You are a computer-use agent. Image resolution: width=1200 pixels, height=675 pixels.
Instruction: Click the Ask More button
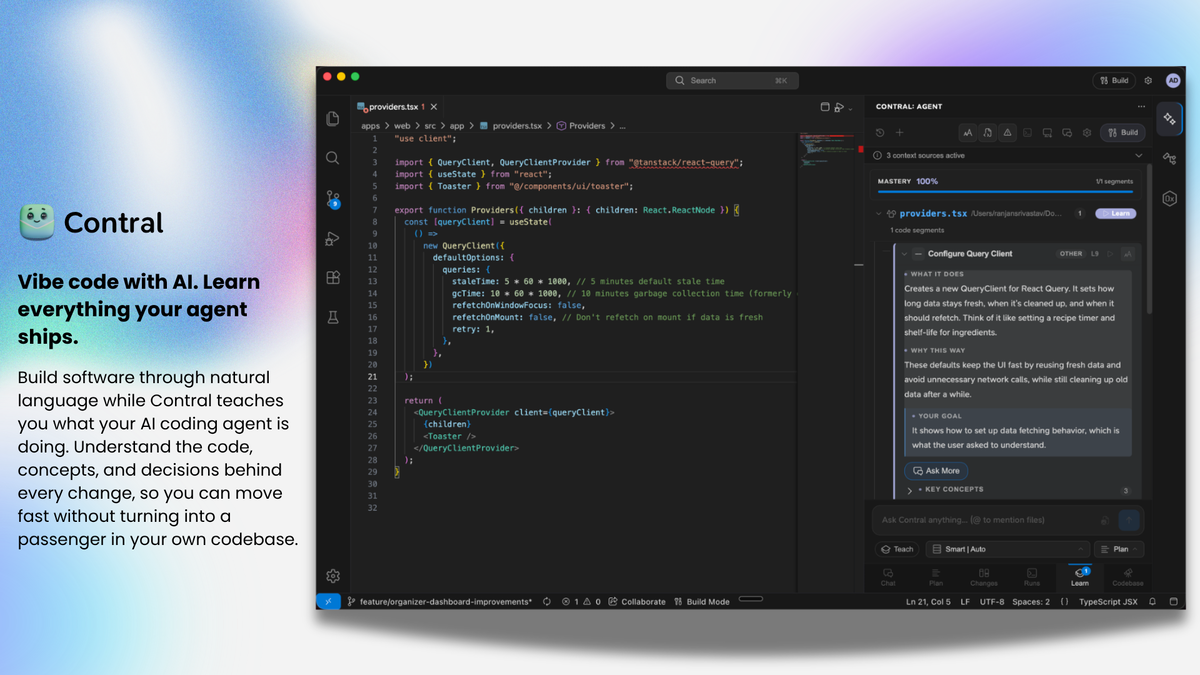(x=936, y=471)
